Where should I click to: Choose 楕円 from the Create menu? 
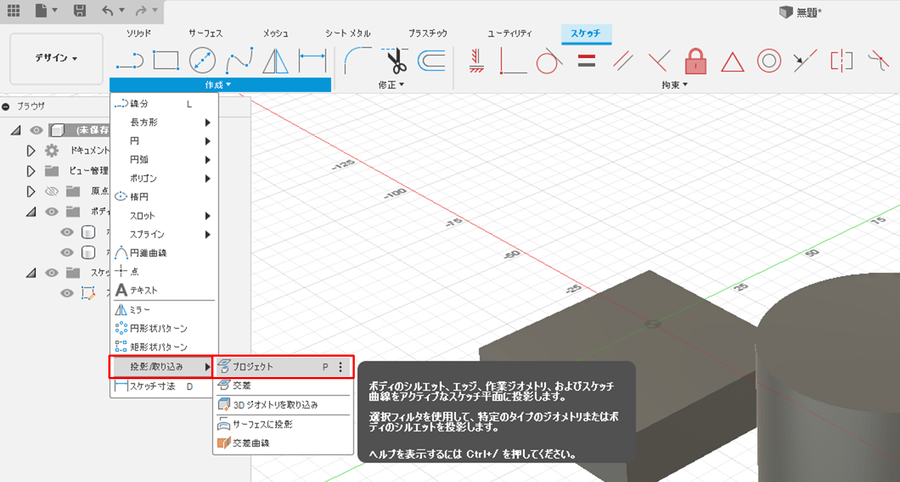click(x=164, y=197)
